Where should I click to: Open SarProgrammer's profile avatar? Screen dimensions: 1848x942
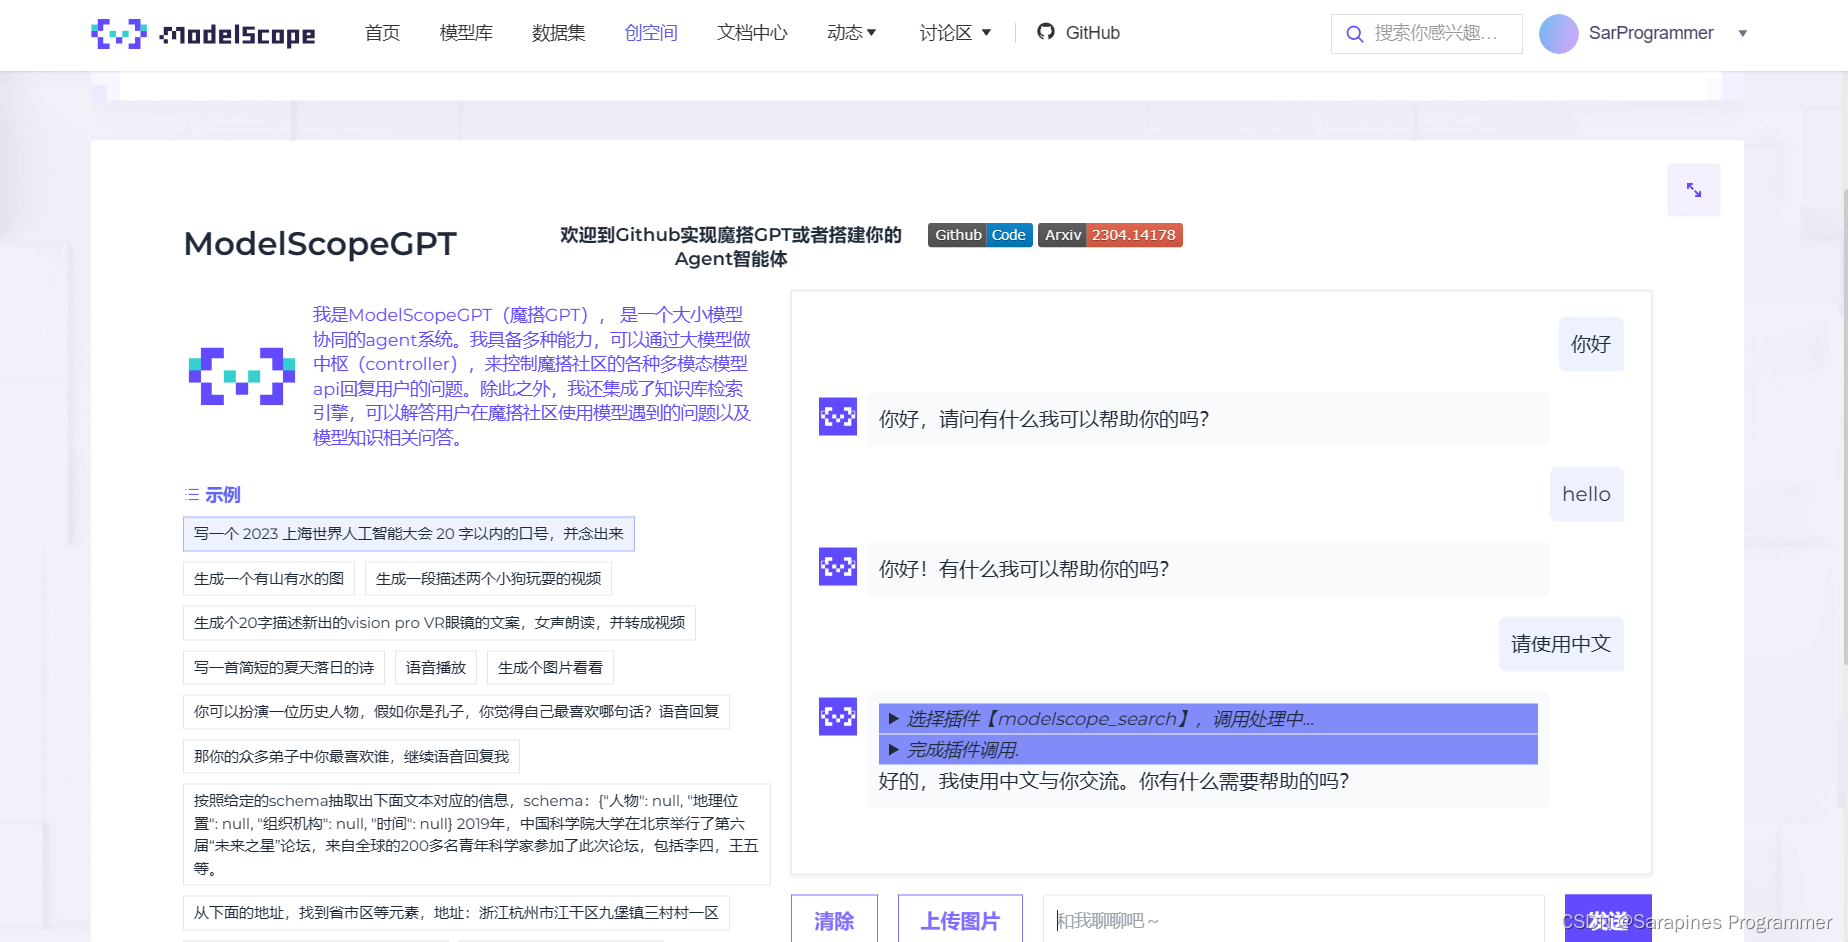pos(1558,33)
